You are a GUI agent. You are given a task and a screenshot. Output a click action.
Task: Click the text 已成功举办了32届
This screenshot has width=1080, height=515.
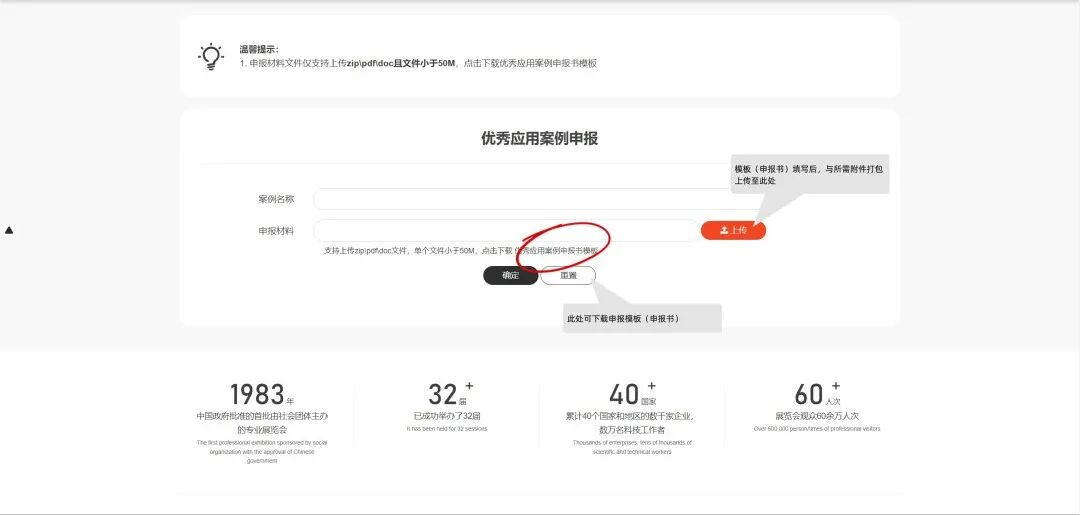pos(447,416)
